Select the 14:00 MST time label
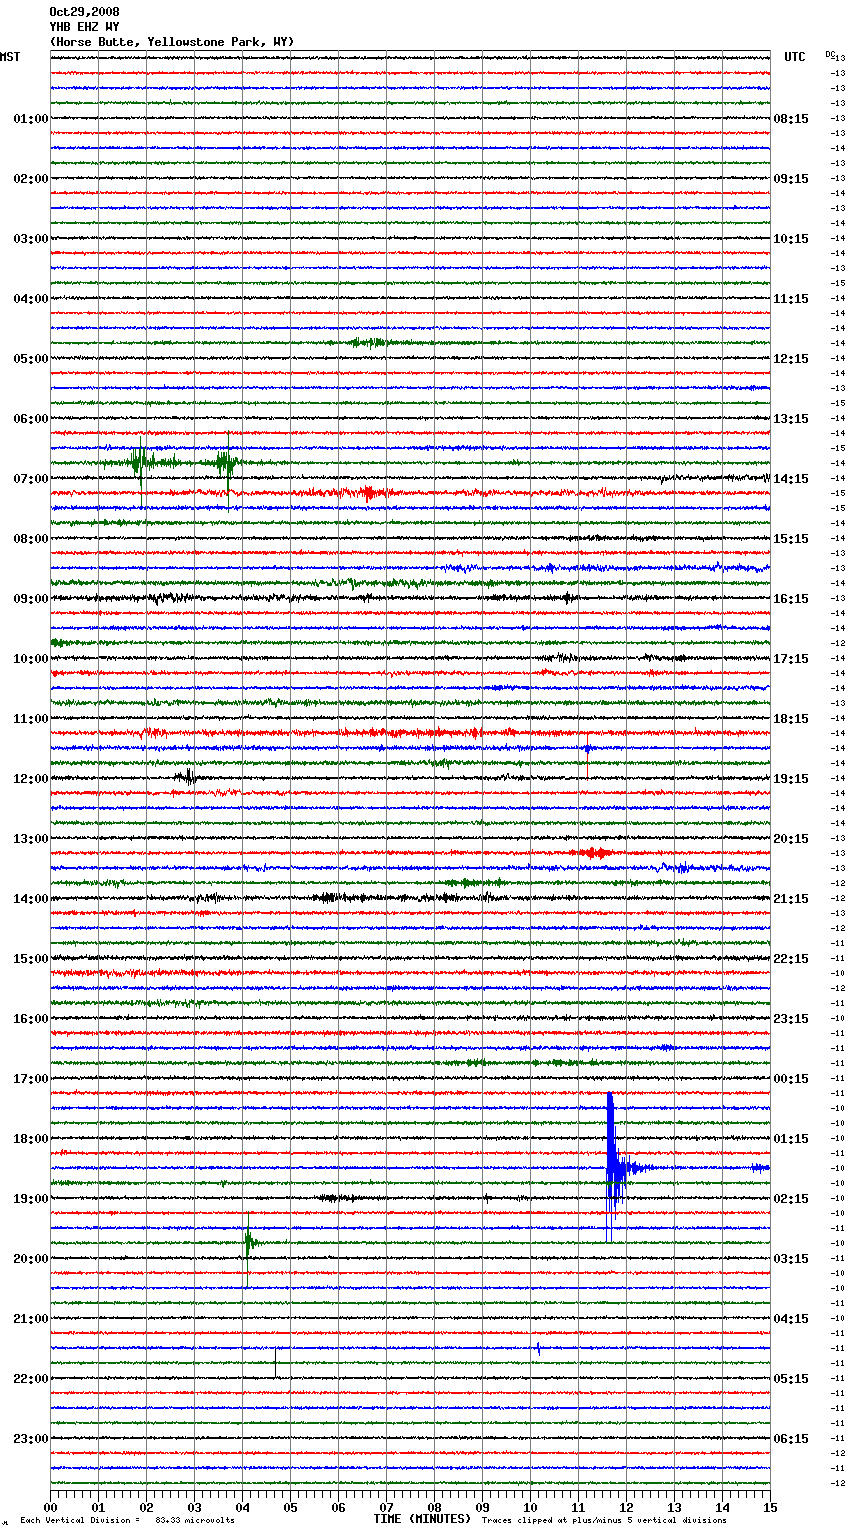The height and width of the screenshot is (1534, 850). coord(31,899)
